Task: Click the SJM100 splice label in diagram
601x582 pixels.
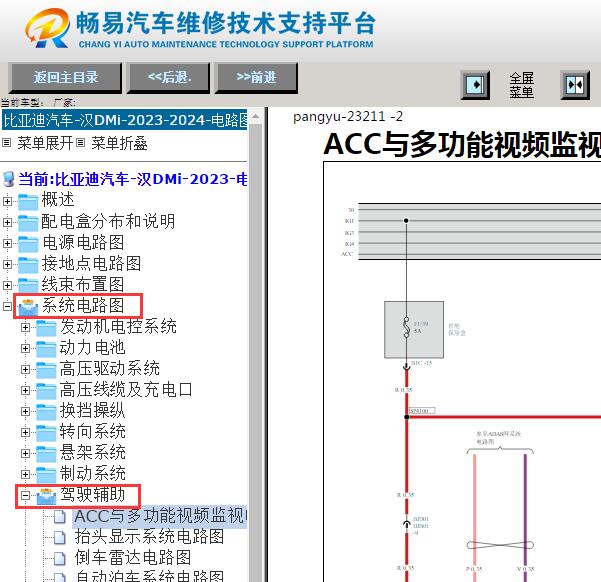Action: (422, 411)
